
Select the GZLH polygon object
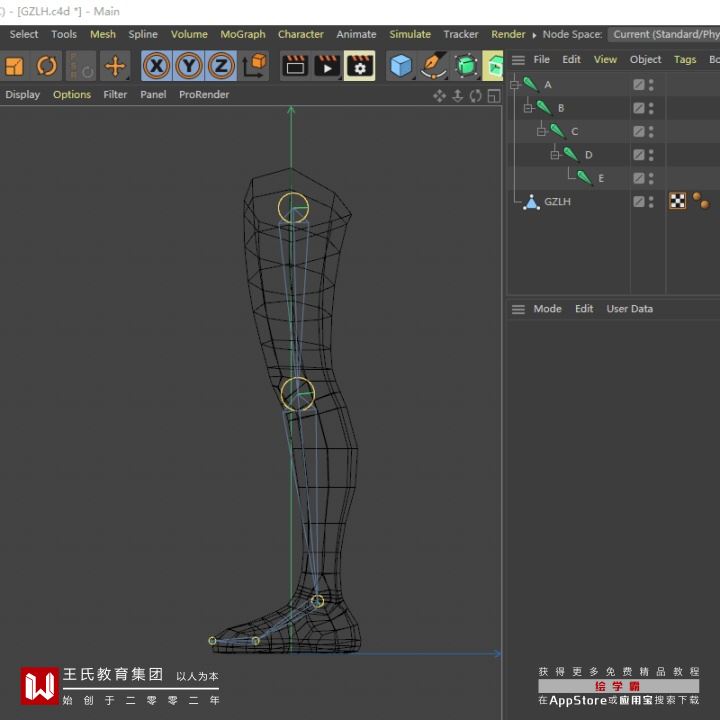(557, 202)
